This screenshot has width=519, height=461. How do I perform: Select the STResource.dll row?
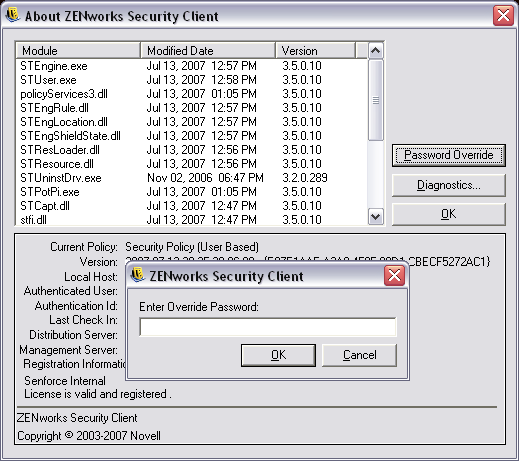pyautogui.click(x=192, y=164)
